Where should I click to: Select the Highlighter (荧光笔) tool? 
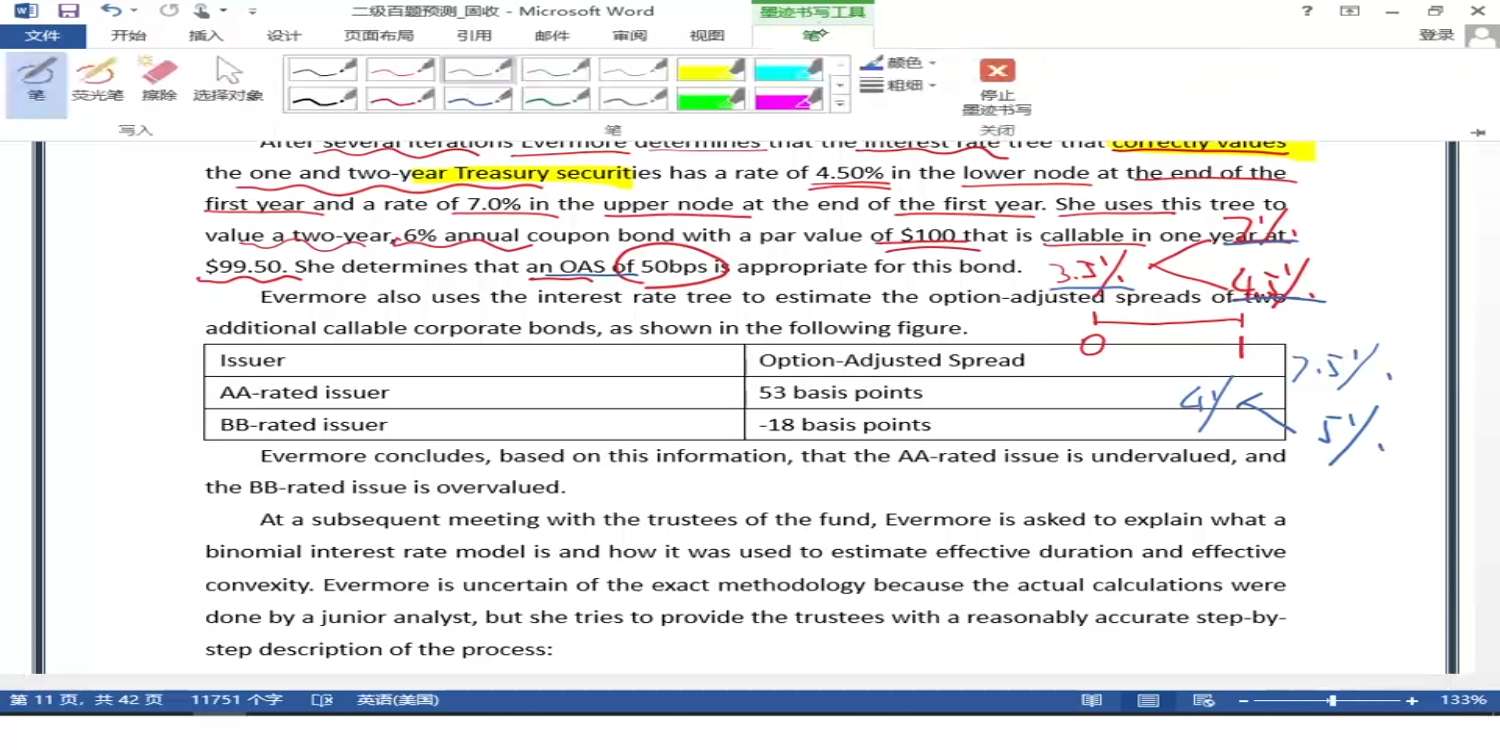(x=97, y=80)
